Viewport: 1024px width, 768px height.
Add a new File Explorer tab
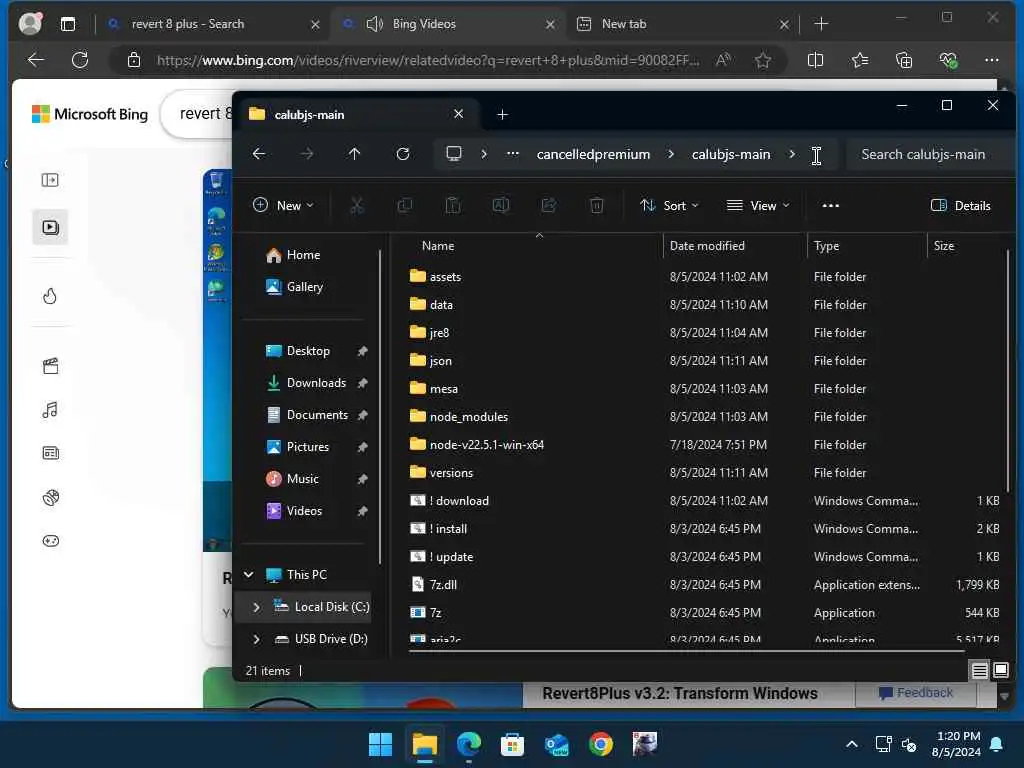click(x=502, y=115)
